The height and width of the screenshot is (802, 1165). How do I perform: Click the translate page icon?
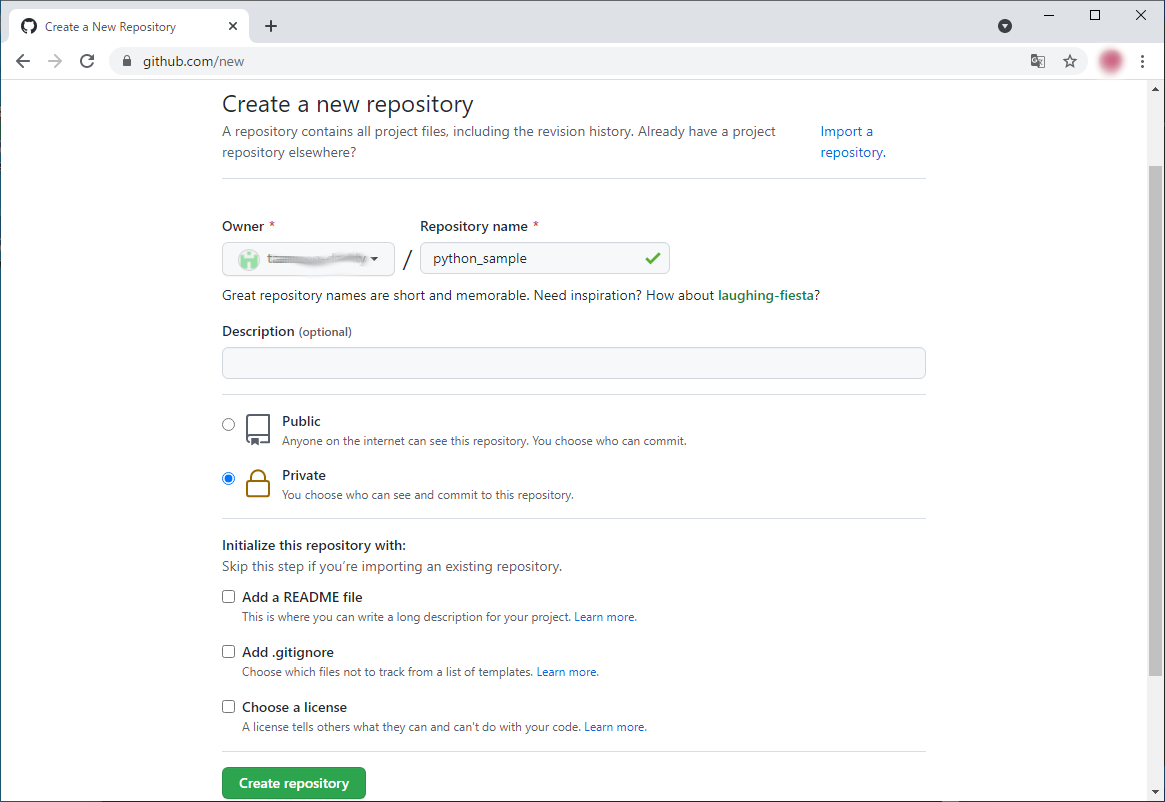(x=1038, y=61)
